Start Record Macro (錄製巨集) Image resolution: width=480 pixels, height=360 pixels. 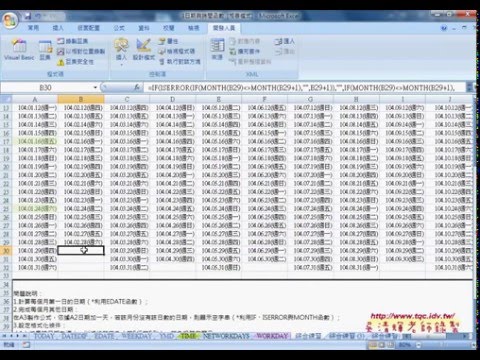pos(73,41)
